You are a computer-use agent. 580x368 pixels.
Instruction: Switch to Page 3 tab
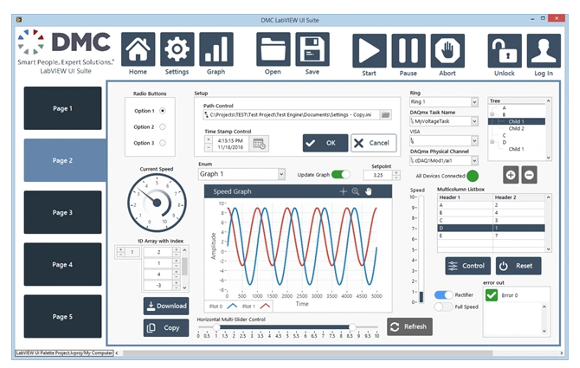click(63, 212)
